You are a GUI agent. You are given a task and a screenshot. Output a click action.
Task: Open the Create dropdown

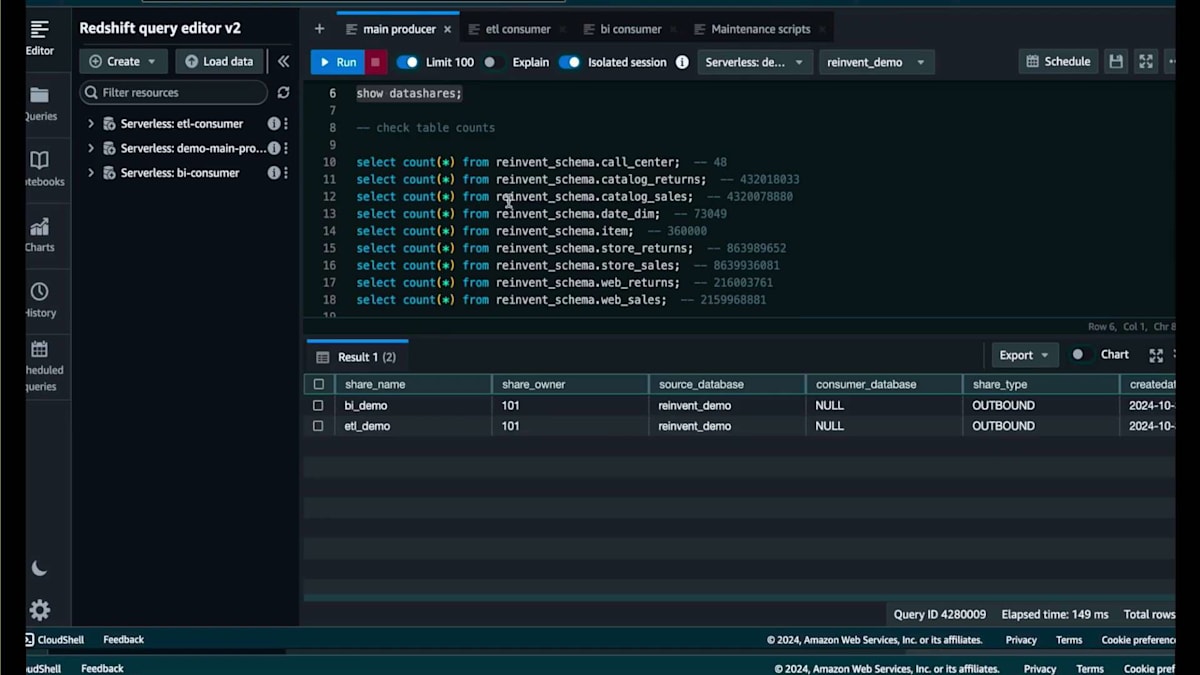[x=123, y=61]
